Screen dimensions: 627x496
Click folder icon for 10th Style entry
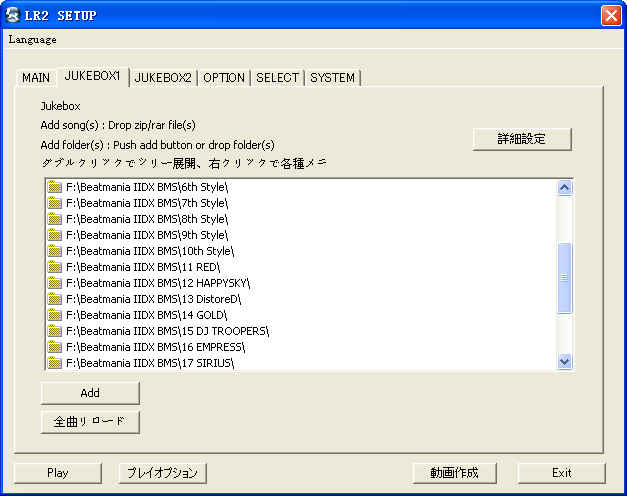(x=54, y=251)
